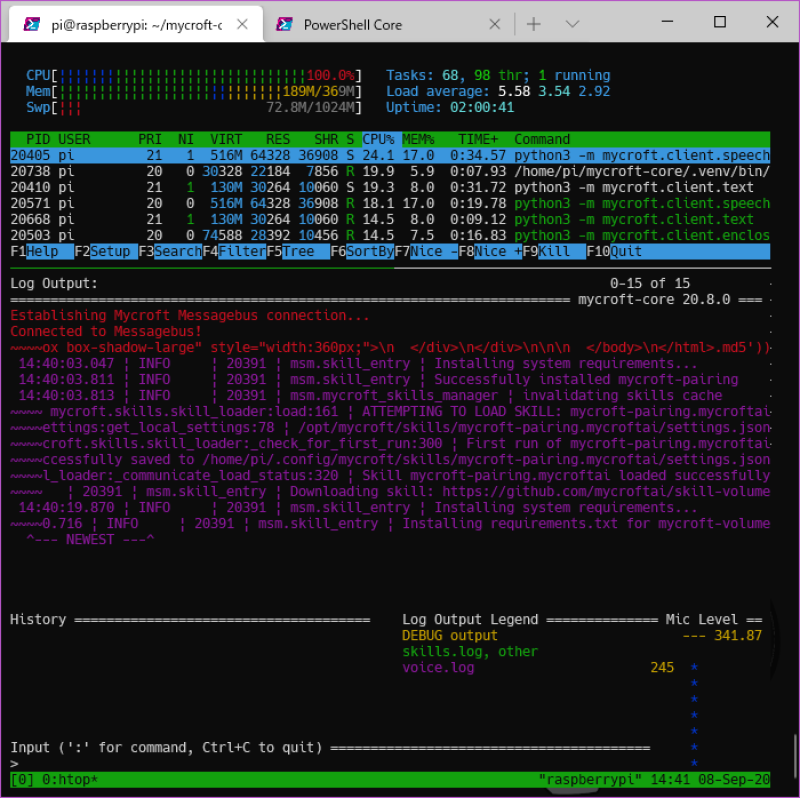Sort by the PRI column header
This screenshot has height=798, width=800.
150,139
